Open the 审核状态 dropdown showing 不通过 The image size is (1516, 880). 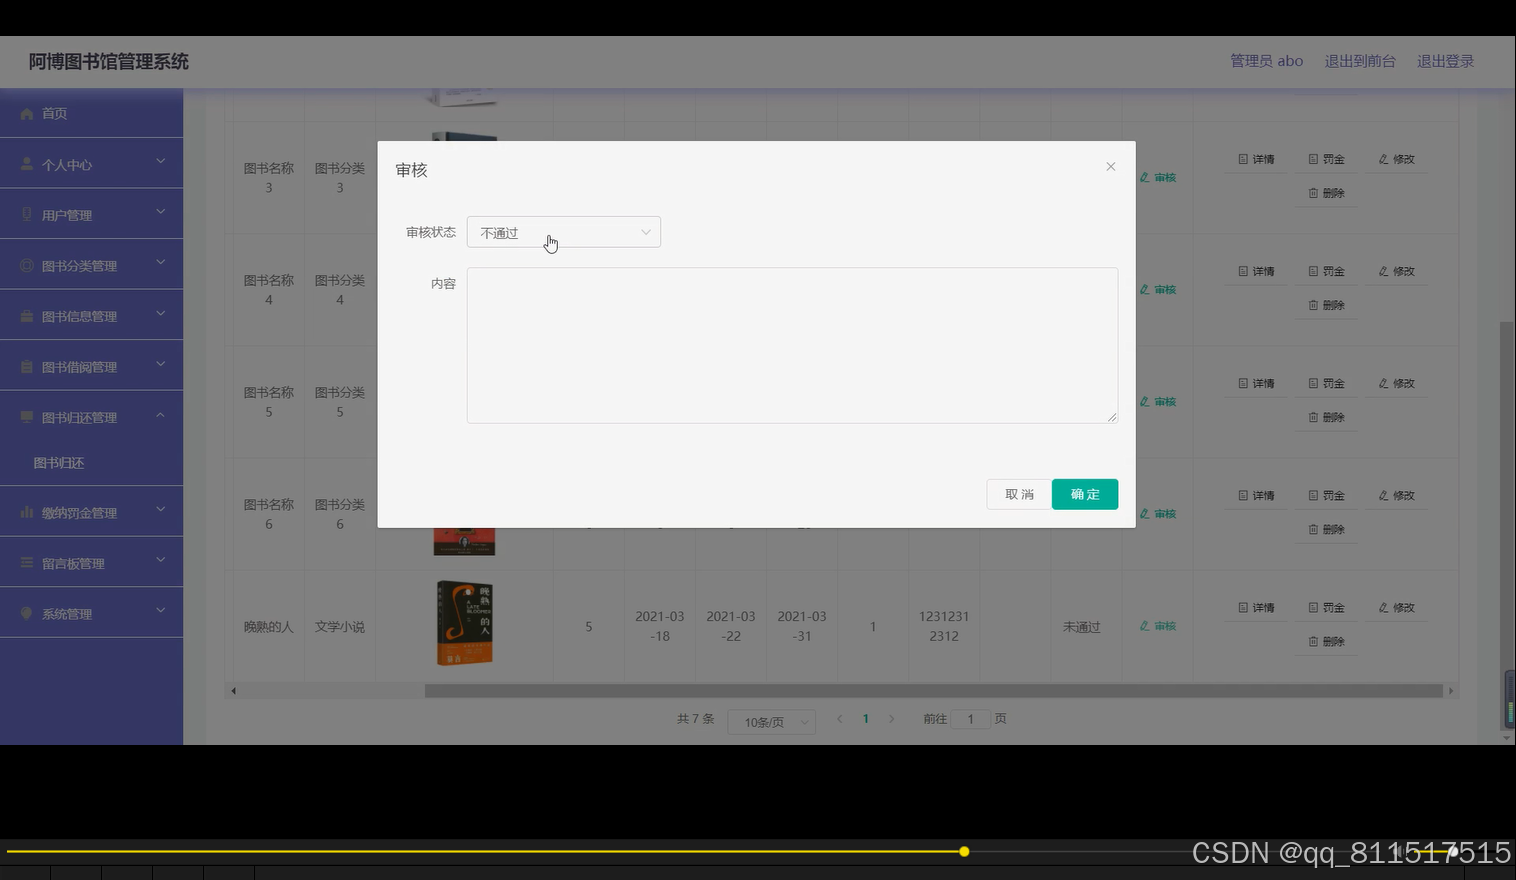(563, 232)
